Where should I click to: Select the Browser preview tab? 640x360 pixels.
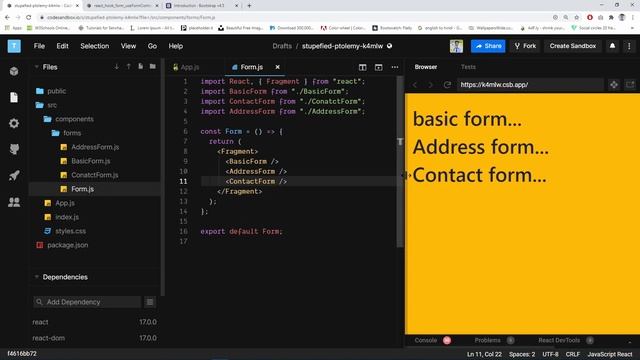tap(426, 67)
